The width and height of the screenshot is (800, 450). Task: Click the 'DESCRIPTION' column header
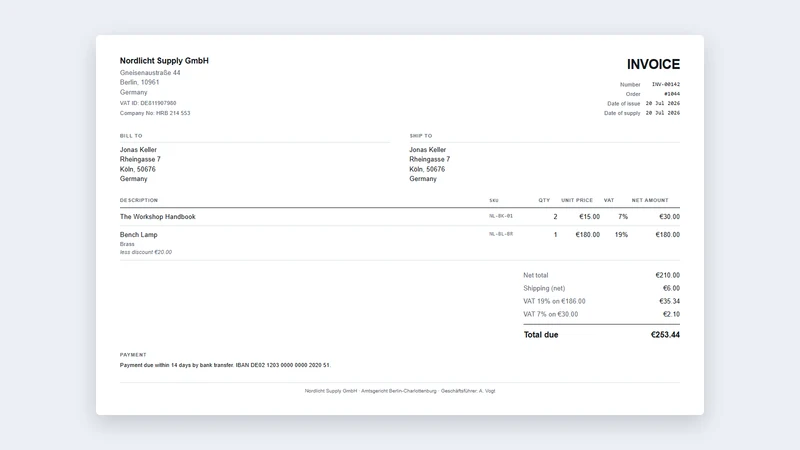(139, 200)
